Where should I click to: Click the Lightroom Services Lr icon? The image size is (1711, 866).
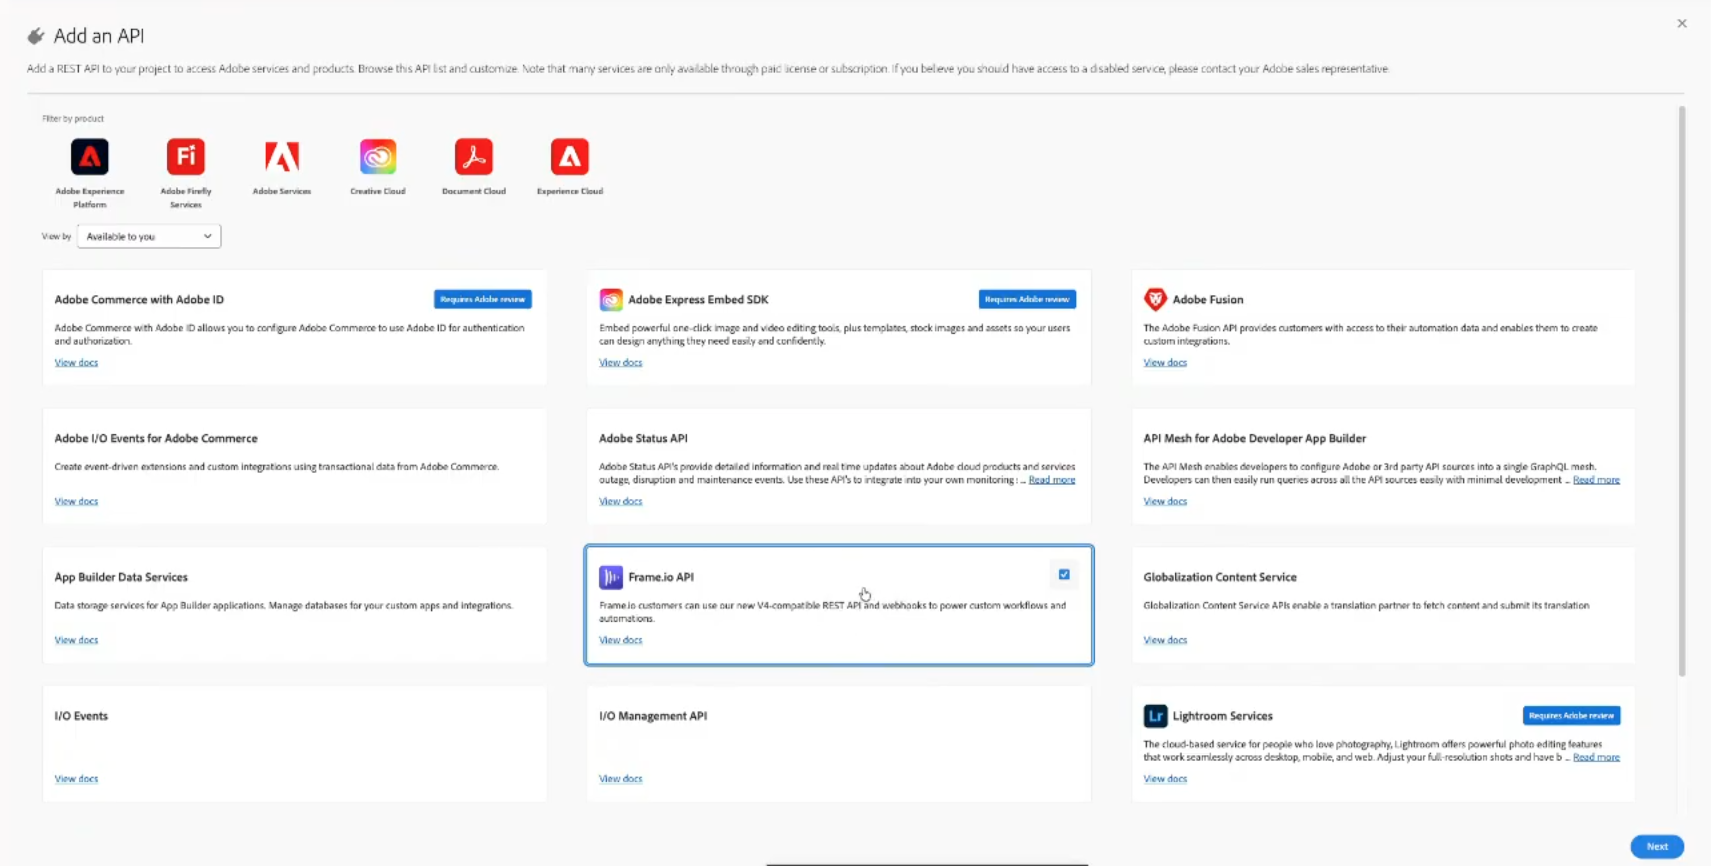[1155, 716]
